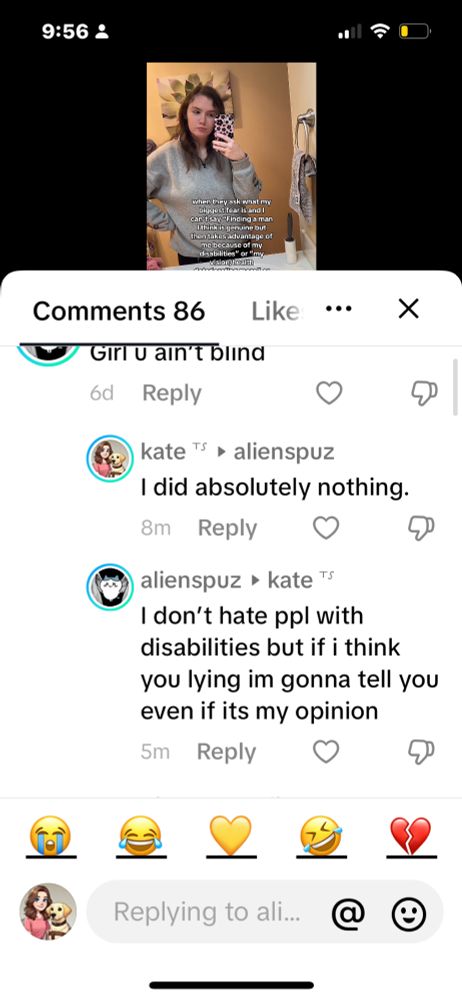
Task: Insert the tears of joy emoji
Action: click(140, 835)
